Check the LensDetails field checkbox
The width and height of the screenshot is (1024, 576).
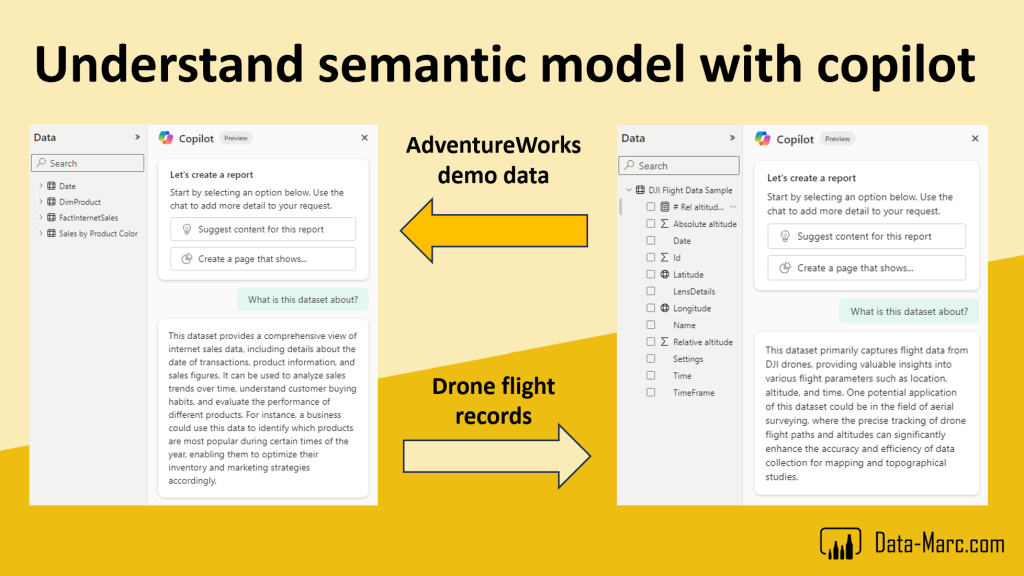click(x=651, y=291)
